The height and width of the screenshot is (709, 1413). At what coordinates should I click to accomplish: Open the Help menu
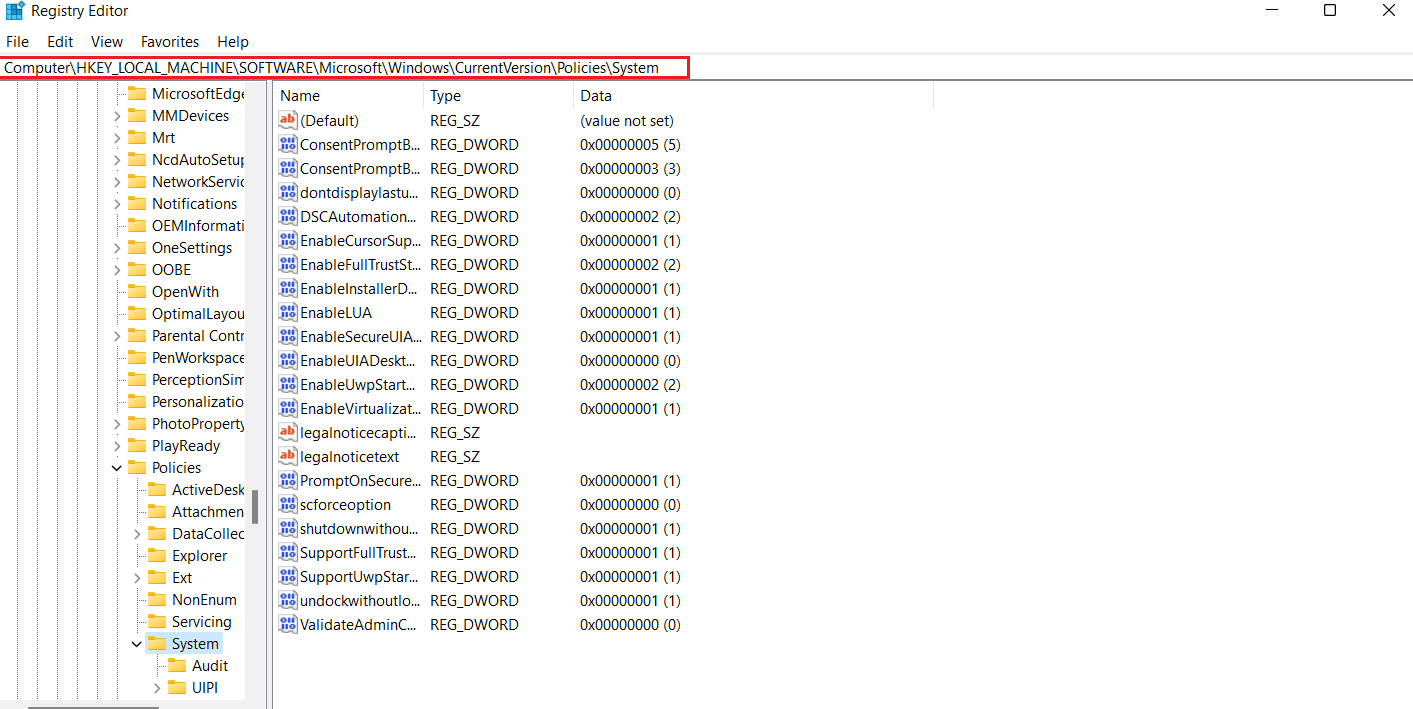(233, 42)
